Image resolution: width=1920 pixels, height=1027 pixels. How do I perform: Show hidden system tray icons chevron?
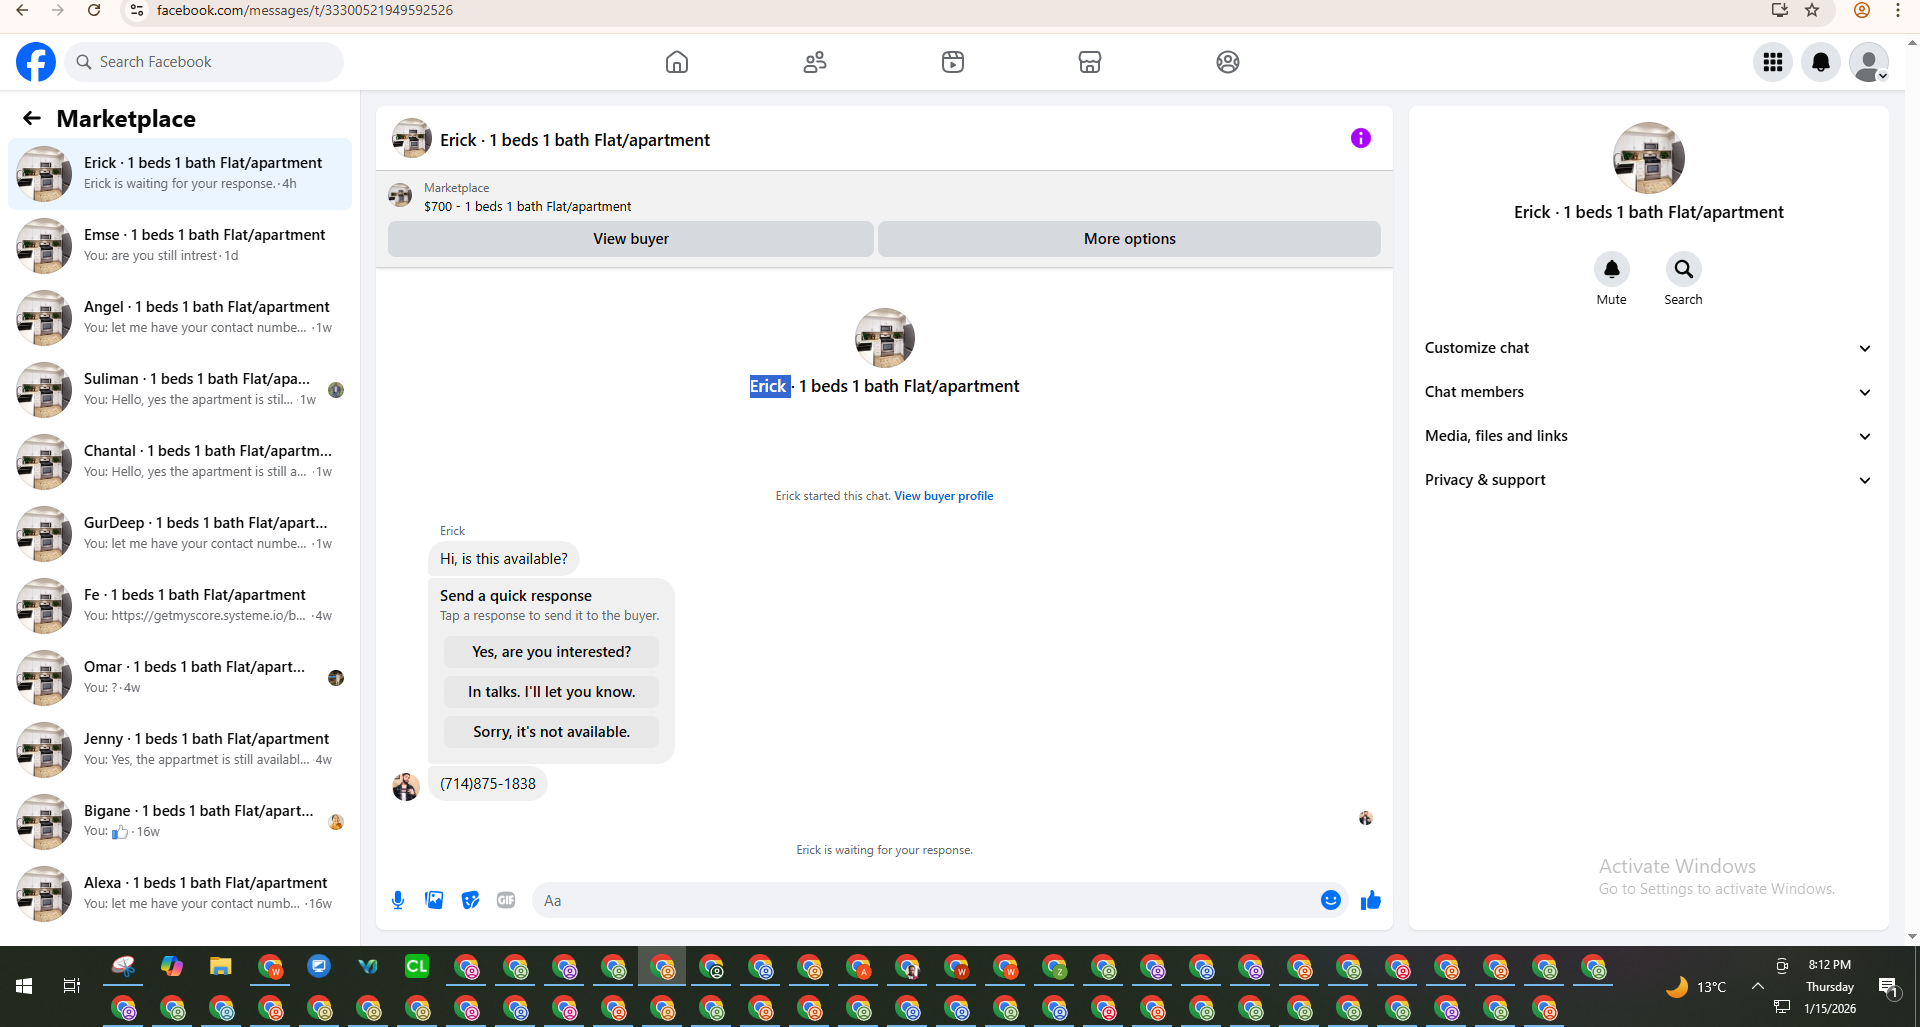click(1757, 986)
